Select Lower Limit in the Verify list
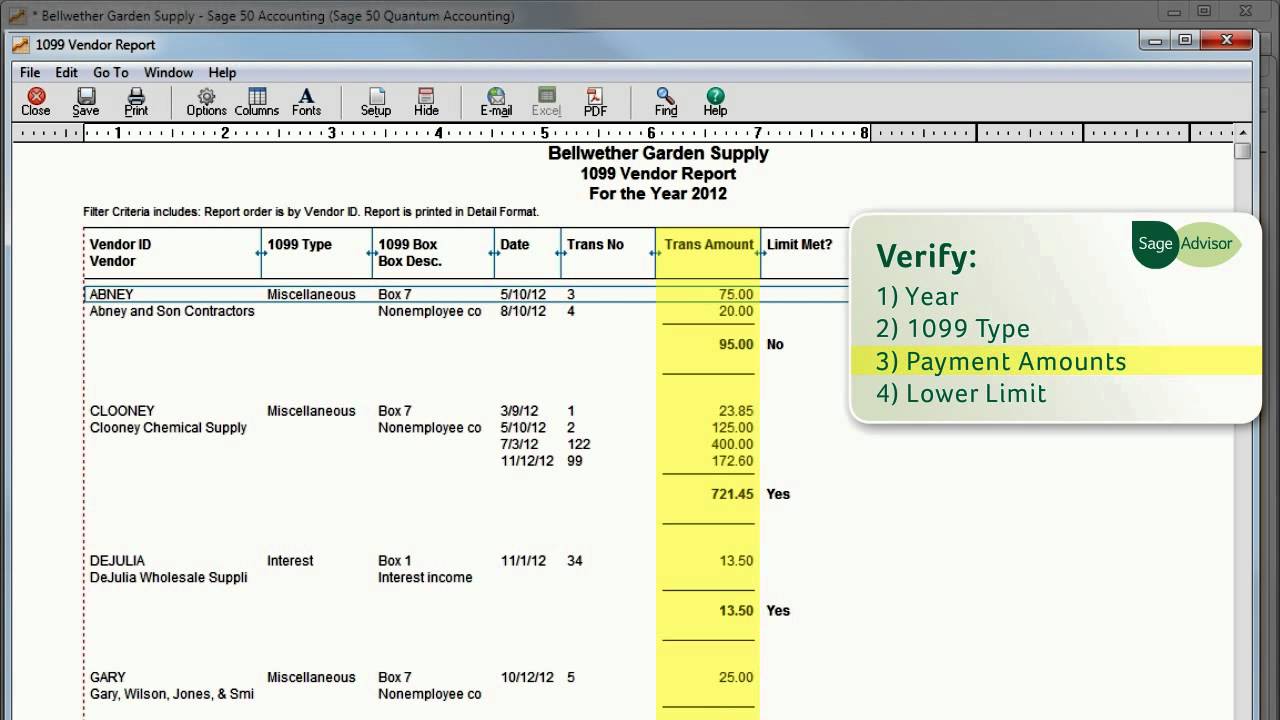Screen dimensions: 1280x720 click(x=961, y=393)
